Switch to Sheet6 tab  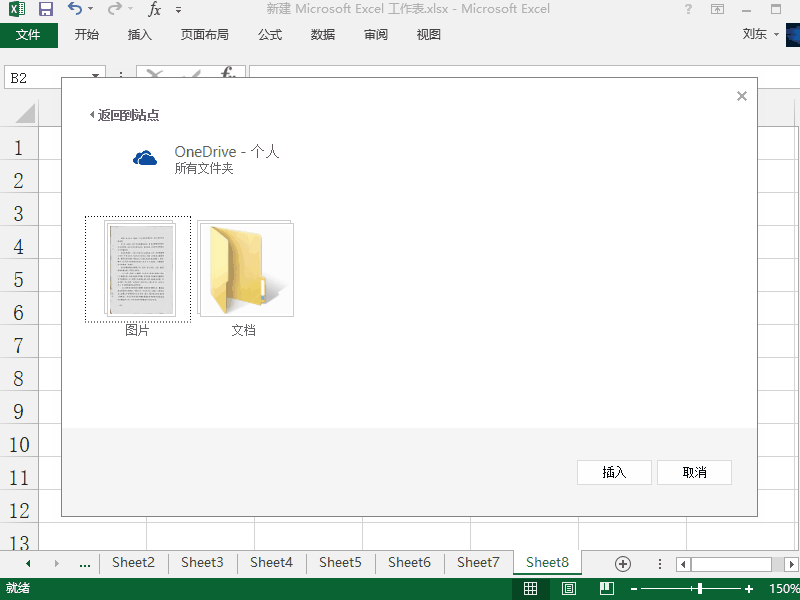409,563
